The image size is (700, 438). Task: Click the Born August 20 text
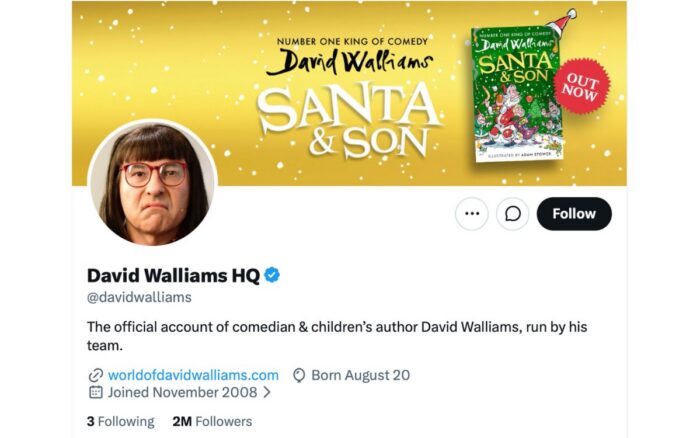click(x=361, y=375)
